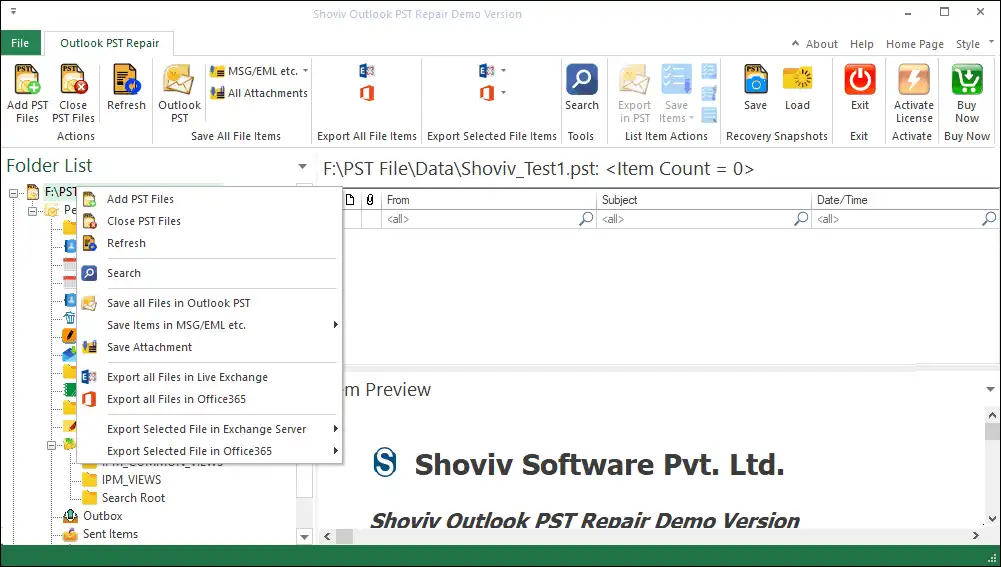Click the red Exit power icon

[860, 80]
